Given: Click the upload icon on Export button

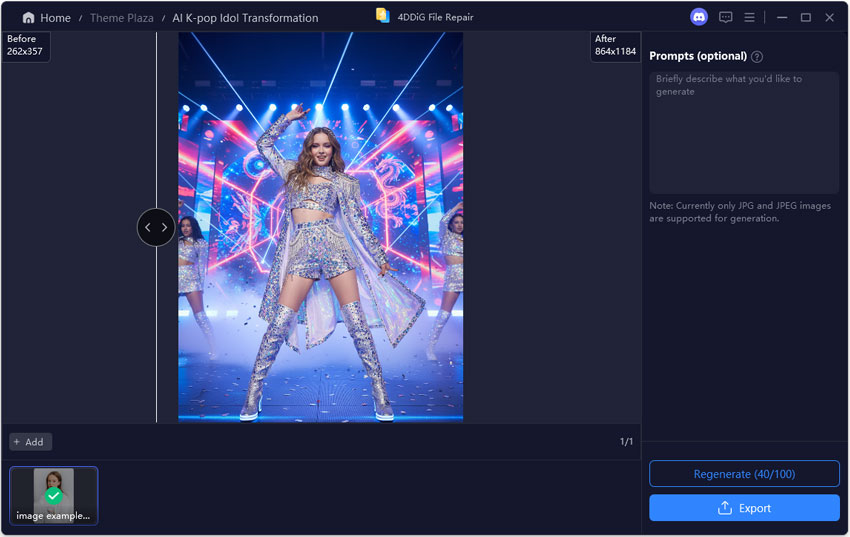Looking at the screenshot, I should pyautogui.click(x=725, y=508).
